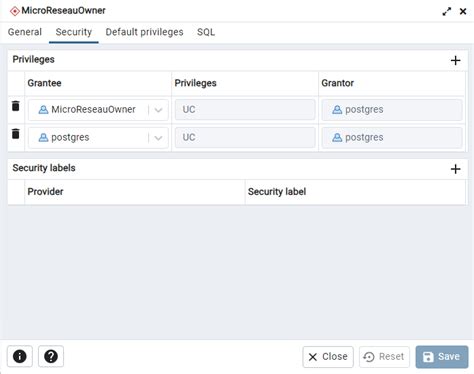The height and width of the screenshot is (374, 474).
Task: Maximize the dialog using expand arrows icon
Action: pyautogui.click(x=446, y=11)
